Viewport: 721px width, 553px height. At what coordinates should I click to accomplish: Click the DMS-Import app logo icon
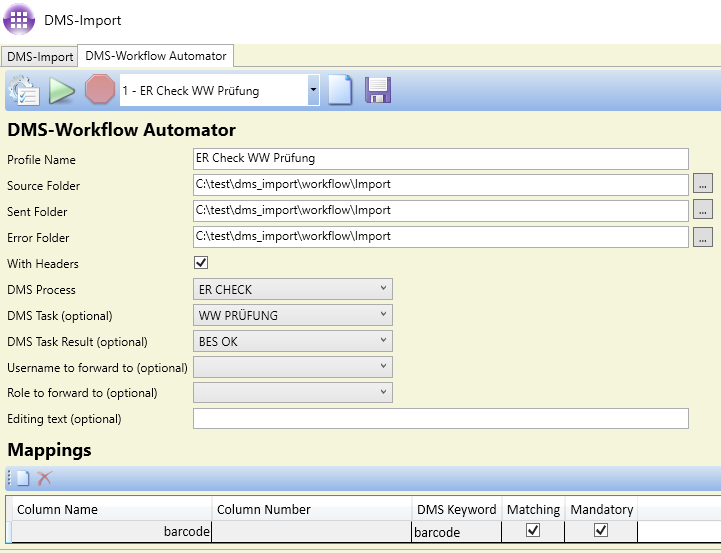point(19,20)
